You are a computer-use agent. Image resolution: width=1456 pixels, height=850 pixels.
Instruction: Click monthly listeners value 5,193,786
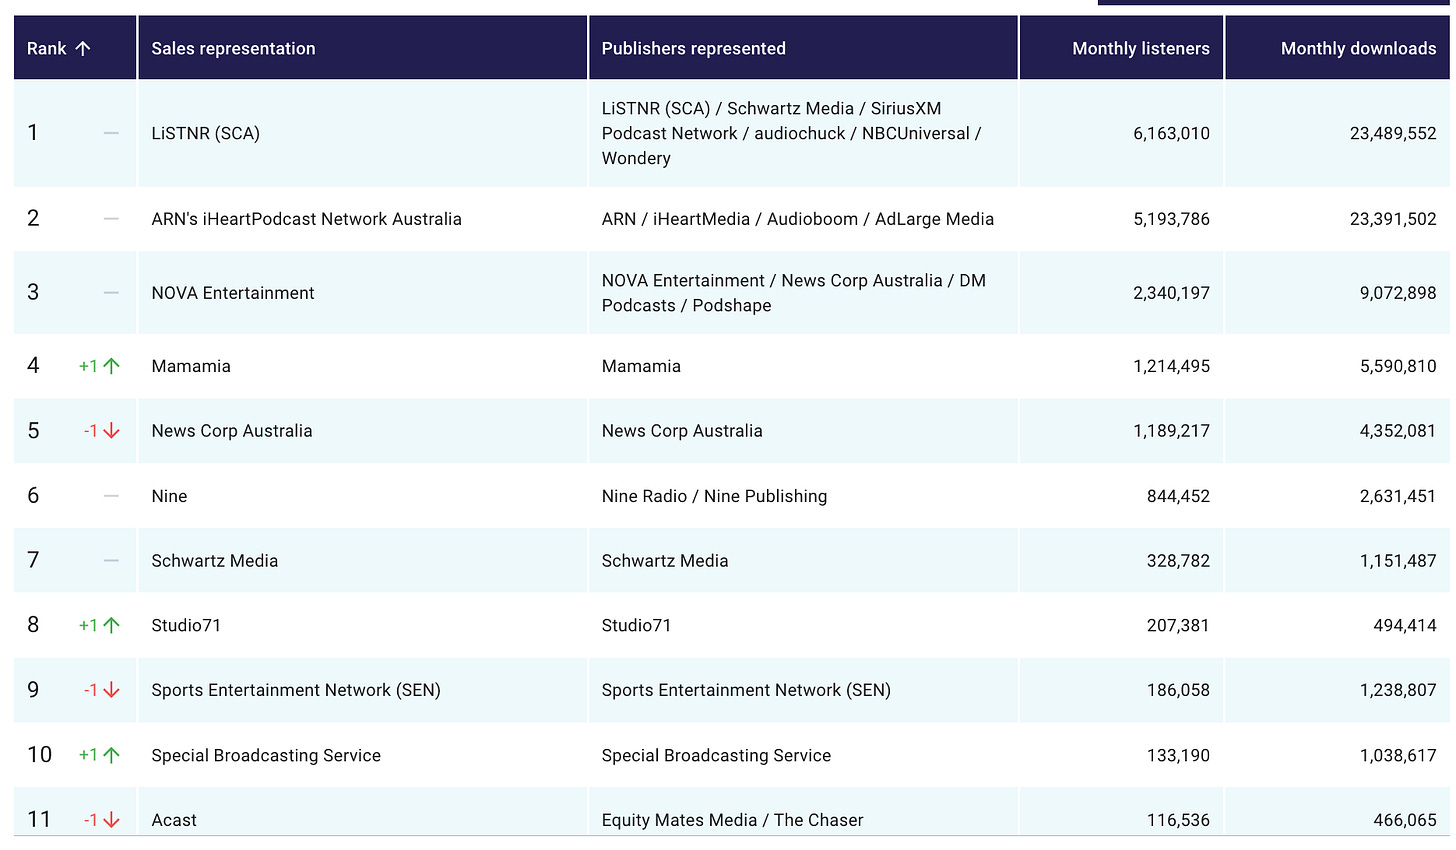[x=1171, y=219]
